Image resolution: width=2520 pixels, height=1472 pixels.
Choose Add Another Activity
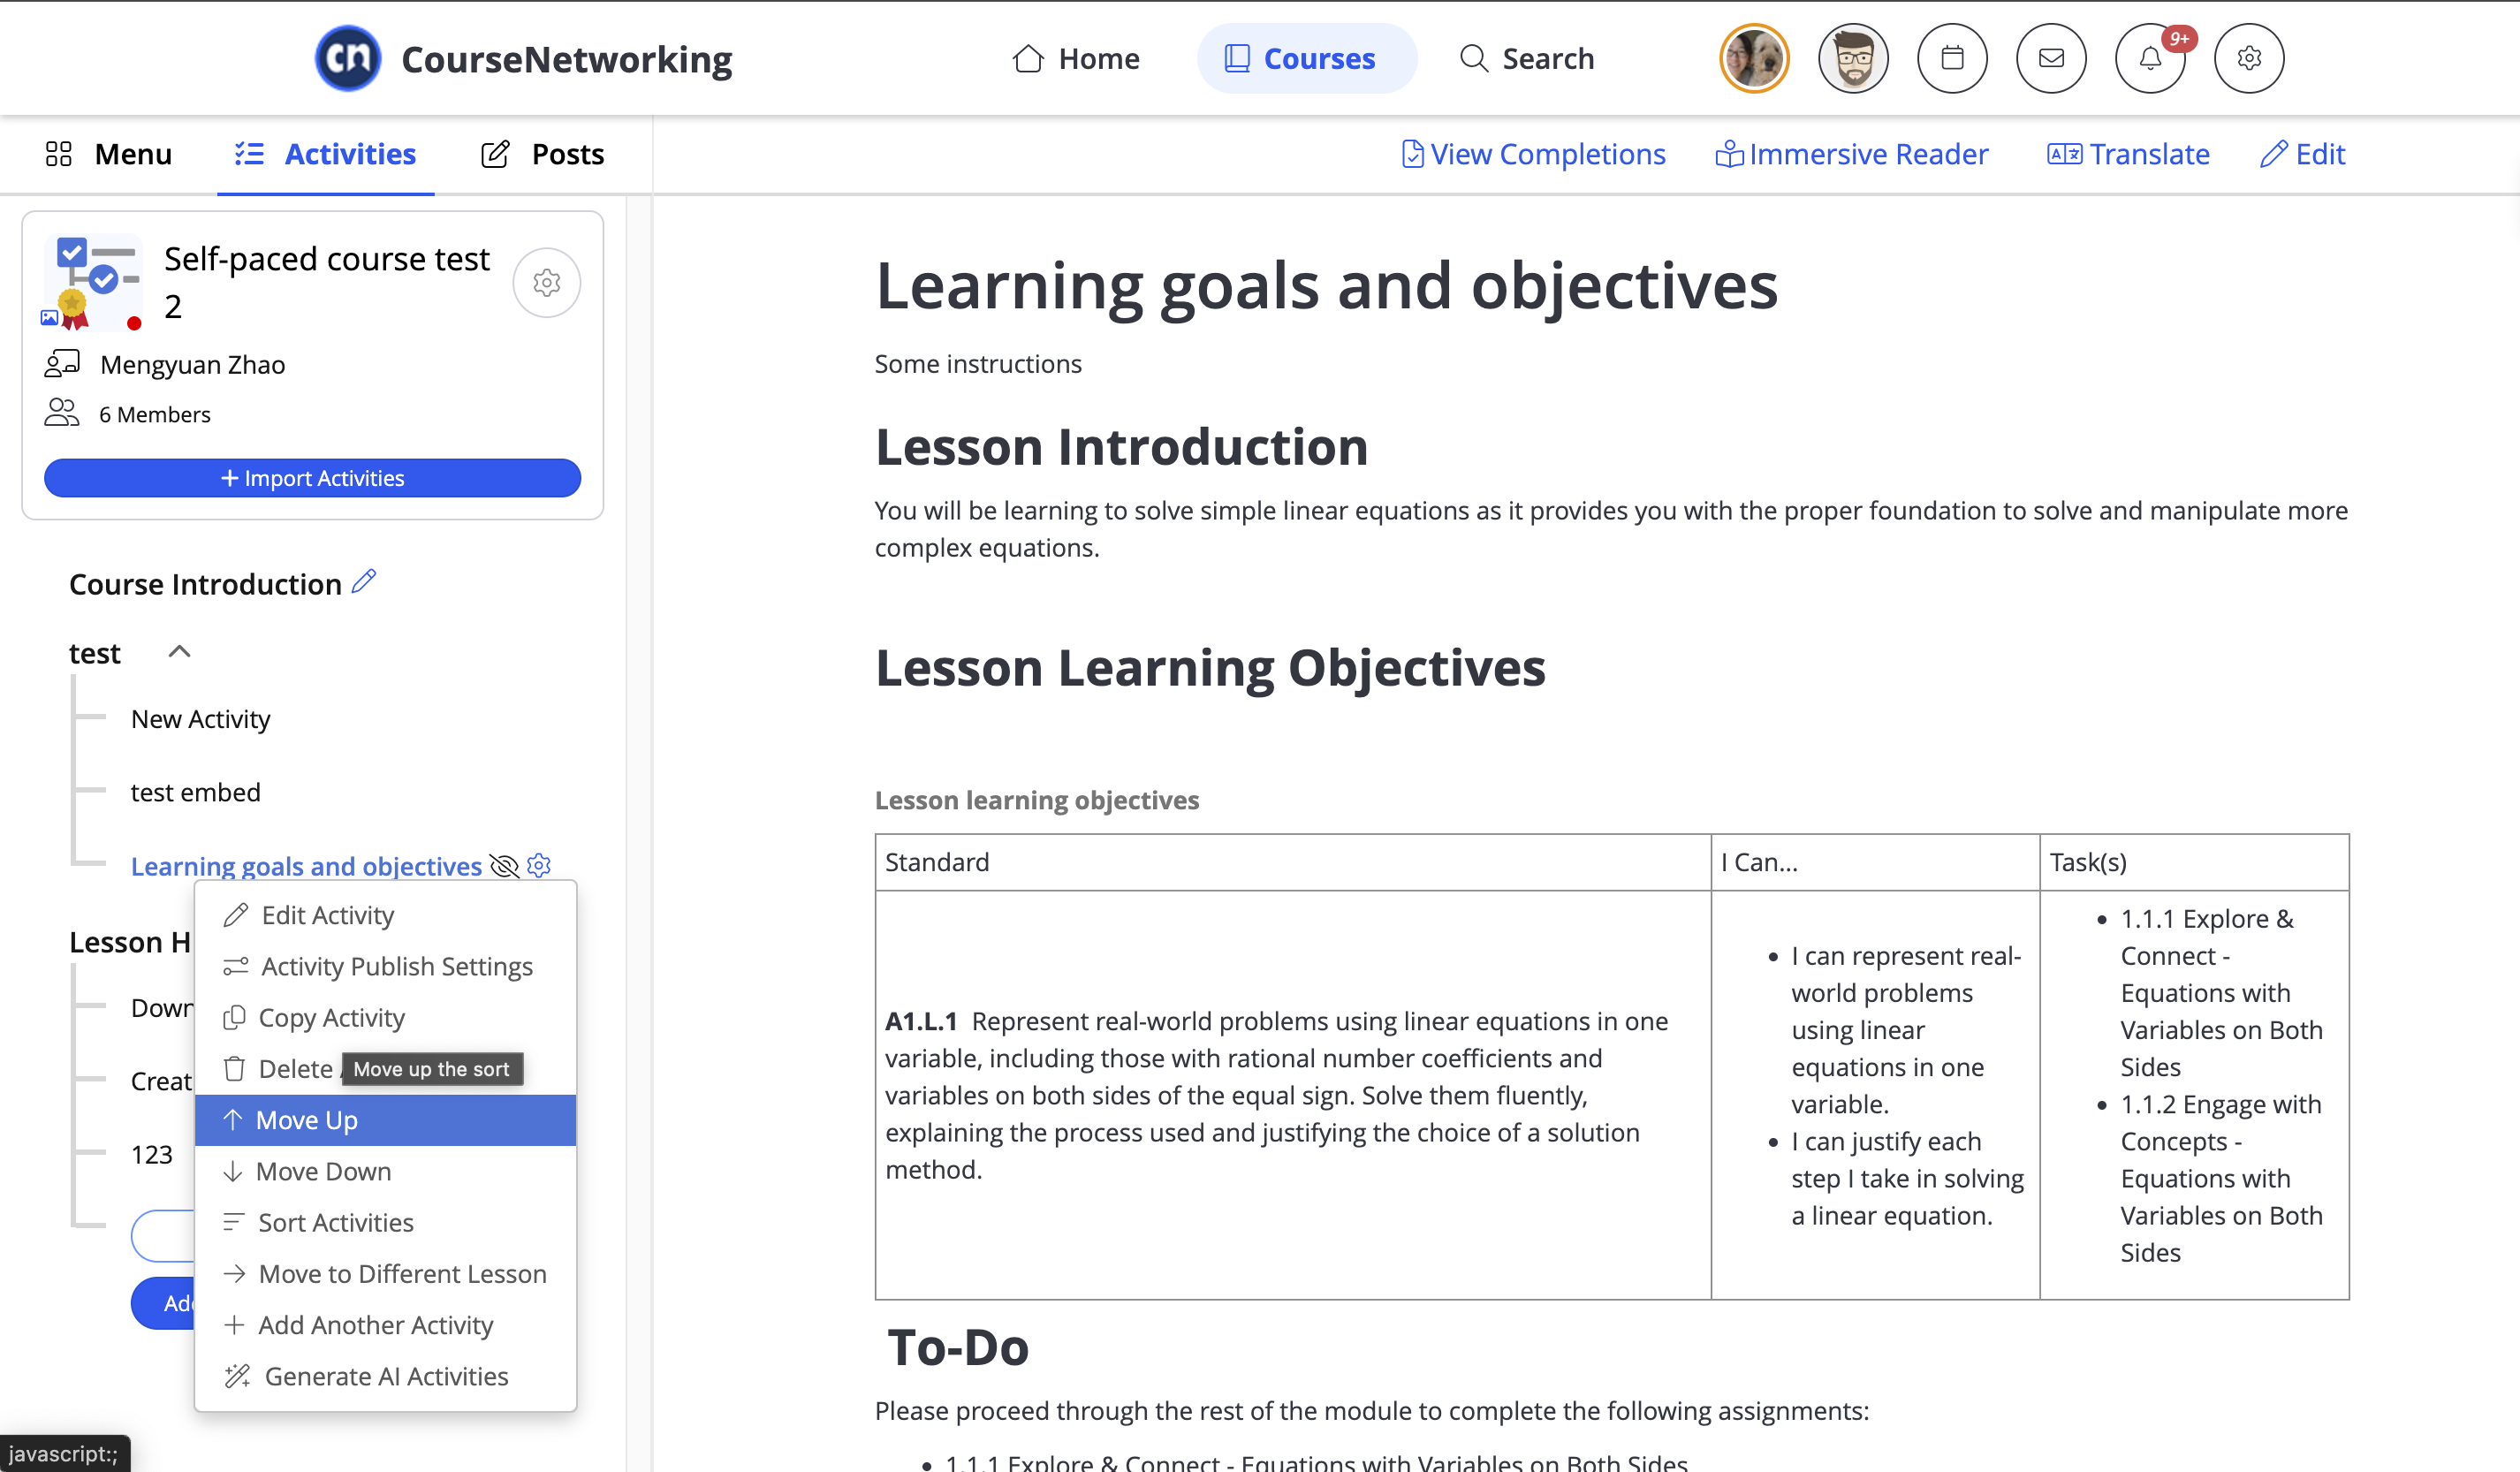(x=385, y=1325)
